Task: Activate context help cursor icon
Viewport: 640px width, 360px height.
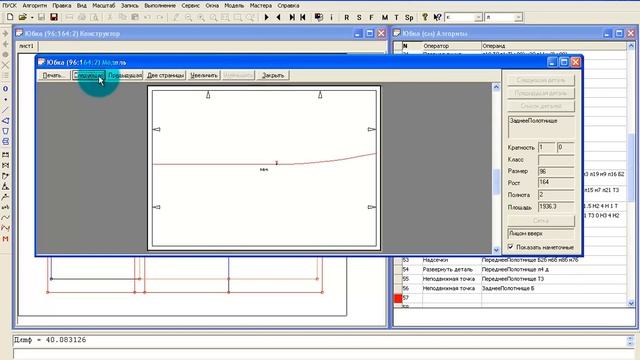Action: click(437, 17)
